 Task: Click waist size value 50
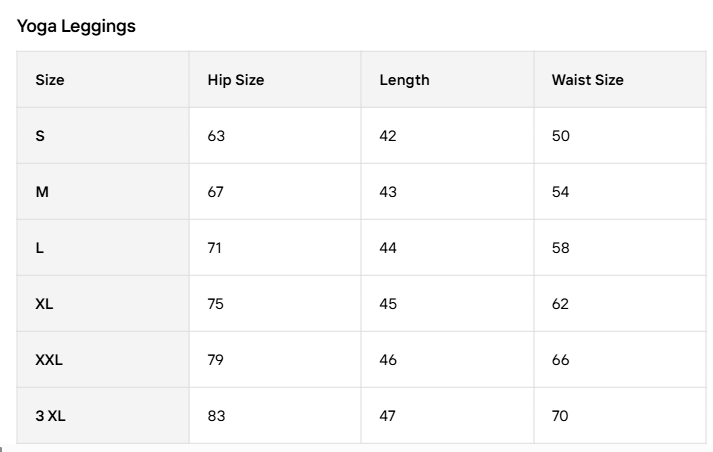coord(560,136)
